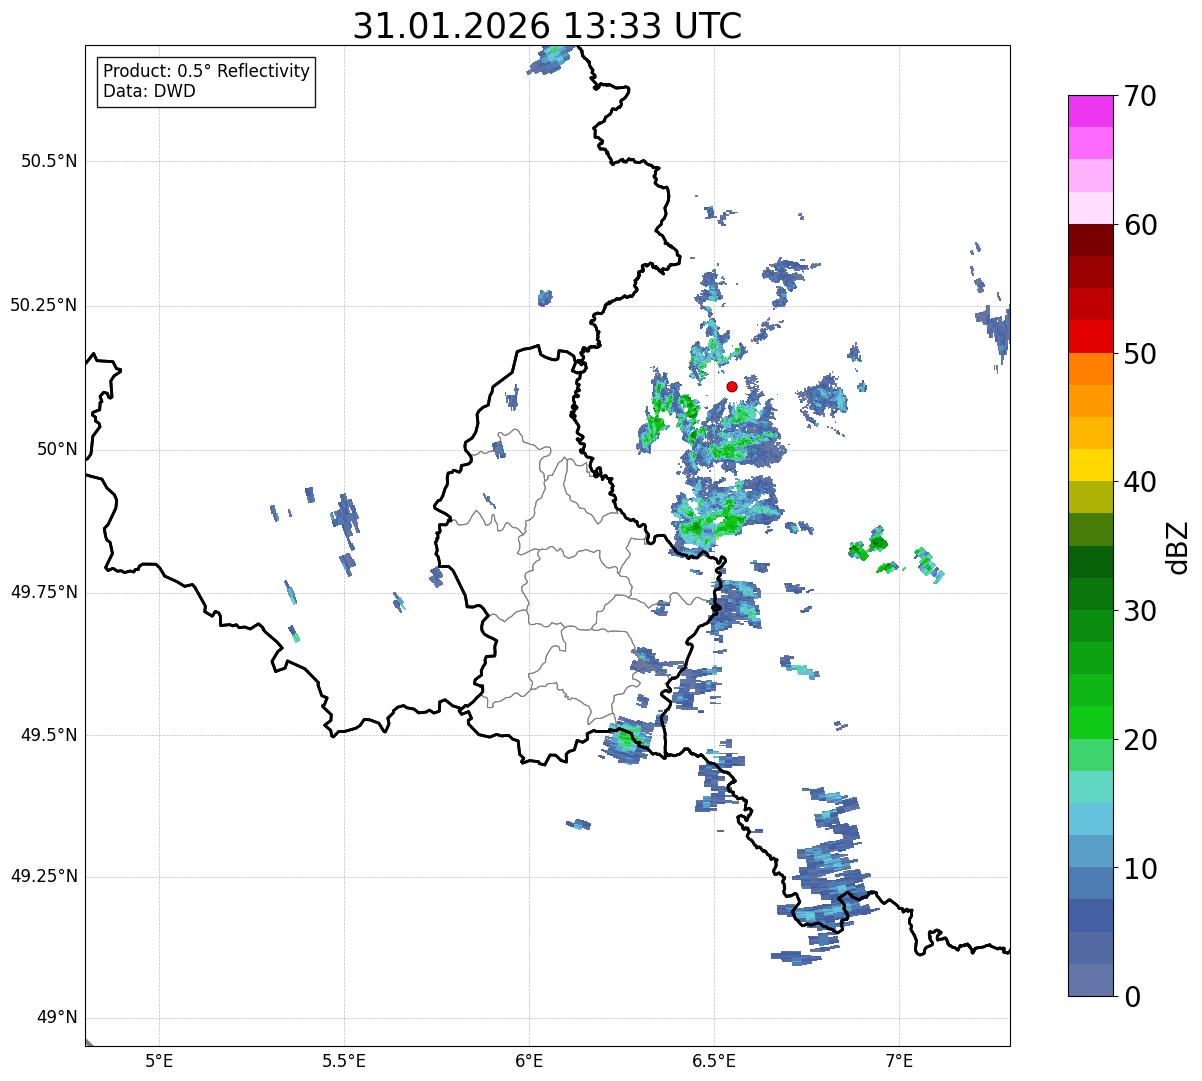Image resolution: width=1202 pixels, height=1081 pixels.
Task: Click the colorbar '20' tick label
Action: point(1140,740)
